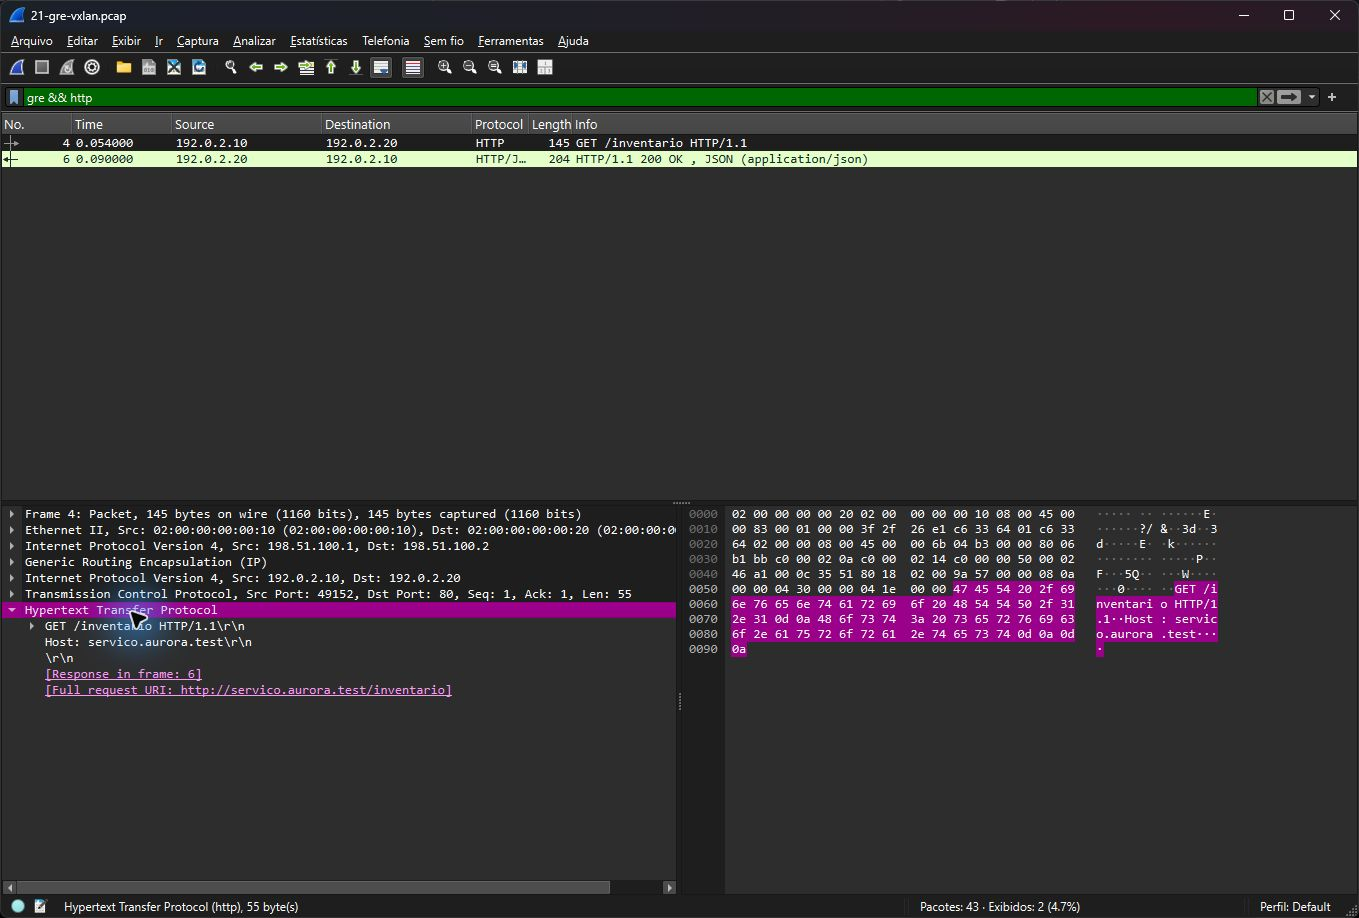This screenshot has height=918, width=1359.
Task: Open the Analizar menu
Action: point(254,41)
